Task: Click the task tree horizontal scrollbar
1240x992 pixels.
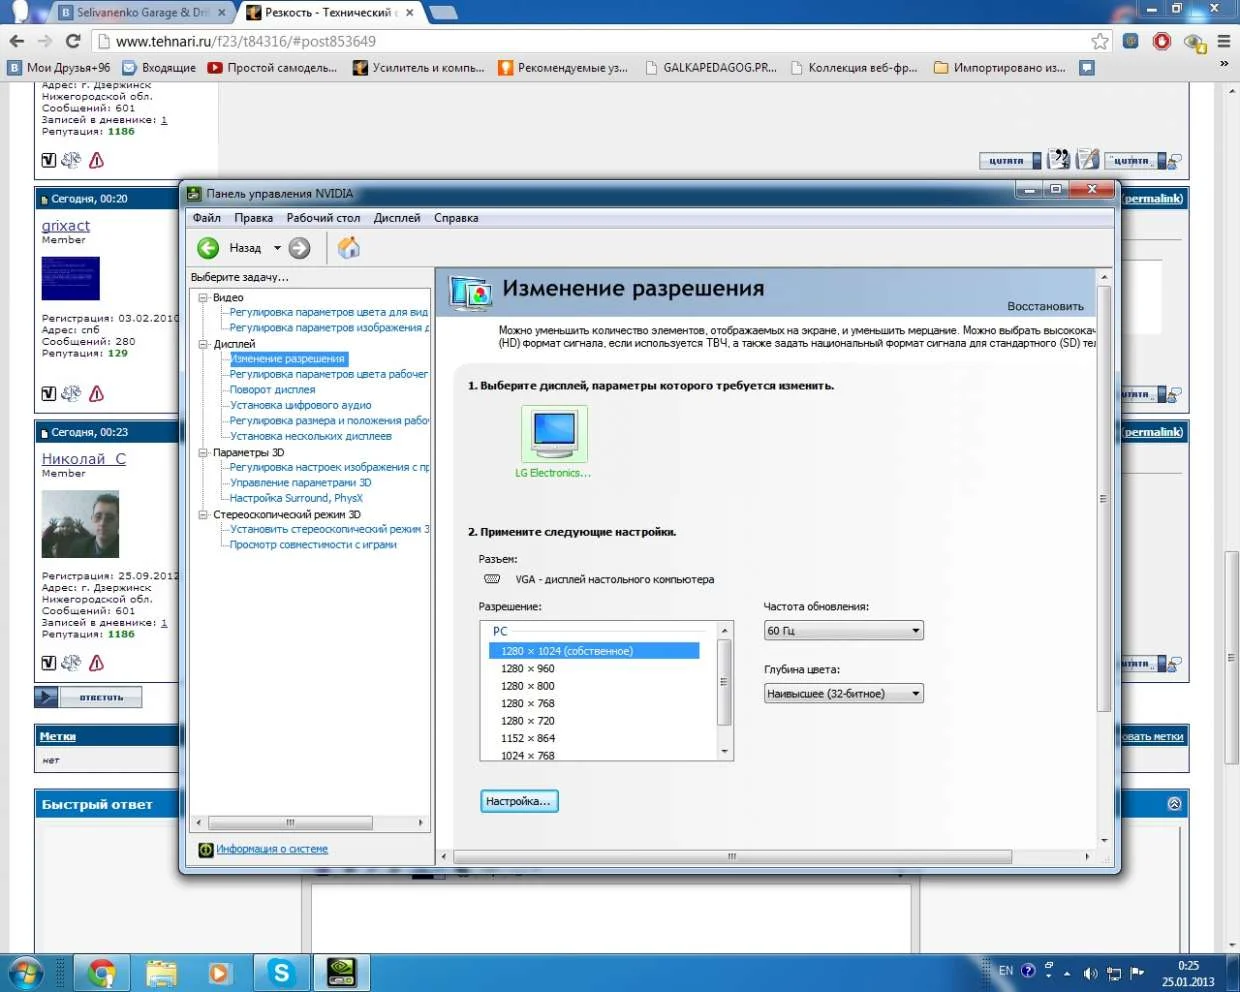Action: click(x=290, y=823)
